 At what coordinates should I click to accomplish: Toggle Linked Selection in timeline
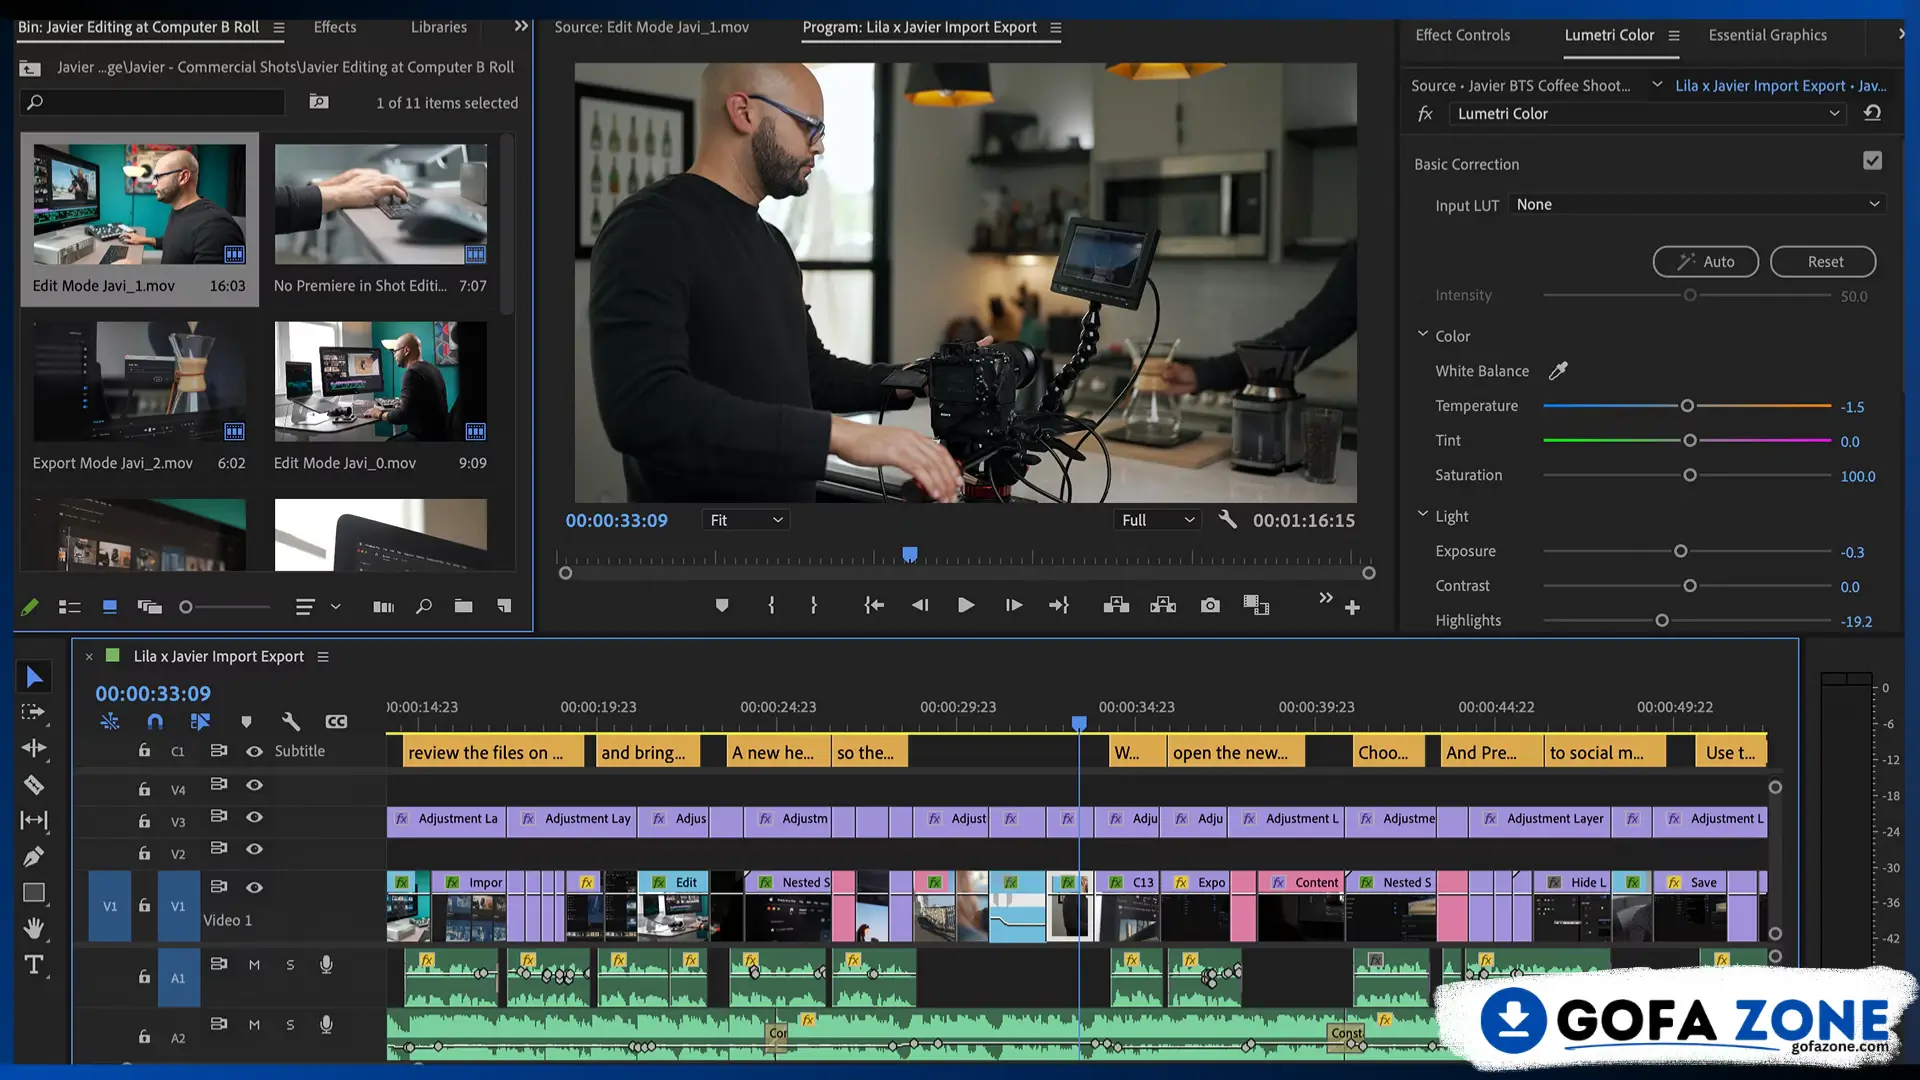click(x=200, y=721)
